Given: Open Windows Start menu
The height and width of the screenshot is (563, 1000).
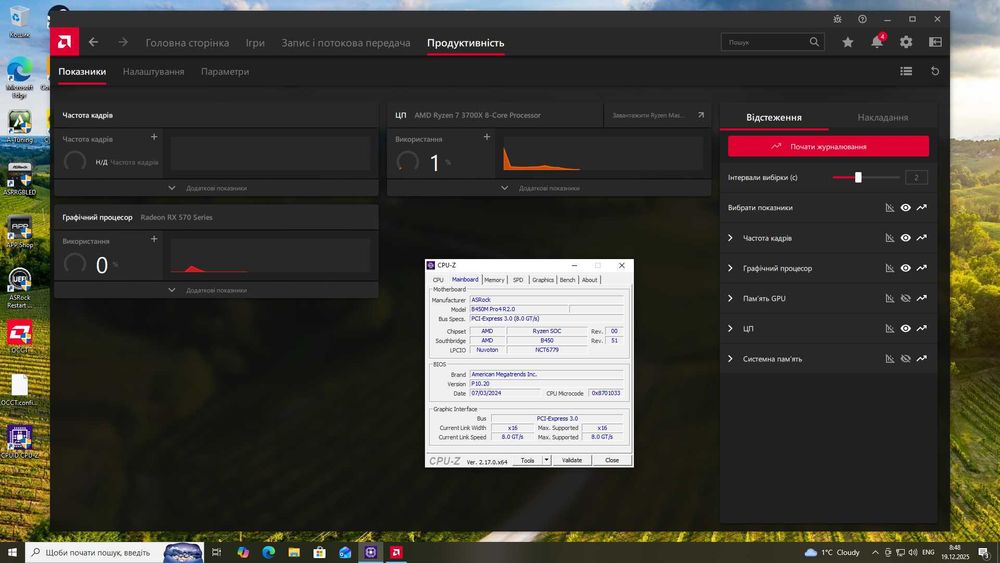Looking at the screenshot, I should pyautogui.click(x=12, y=552).
